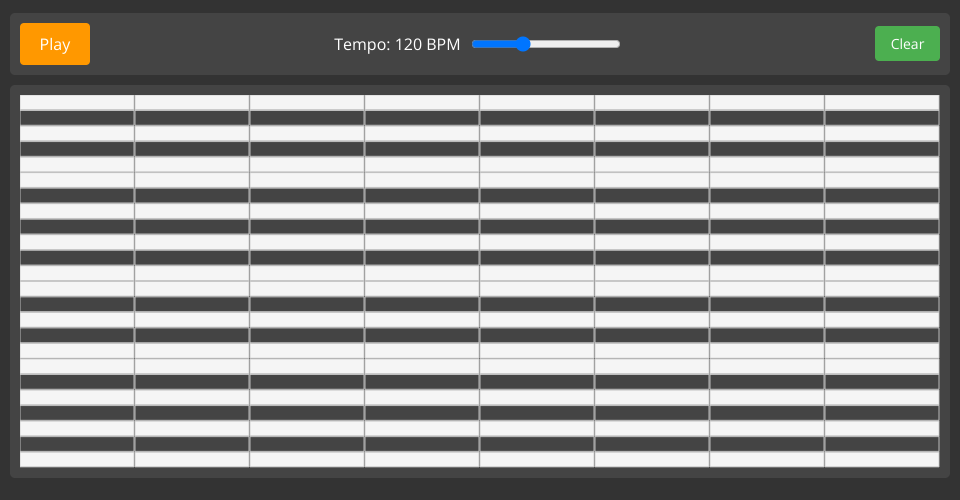Viewport: 960px width, 500px height.
Task: Activate top-row note cell in the fifth column
Action: coord(537,102)
